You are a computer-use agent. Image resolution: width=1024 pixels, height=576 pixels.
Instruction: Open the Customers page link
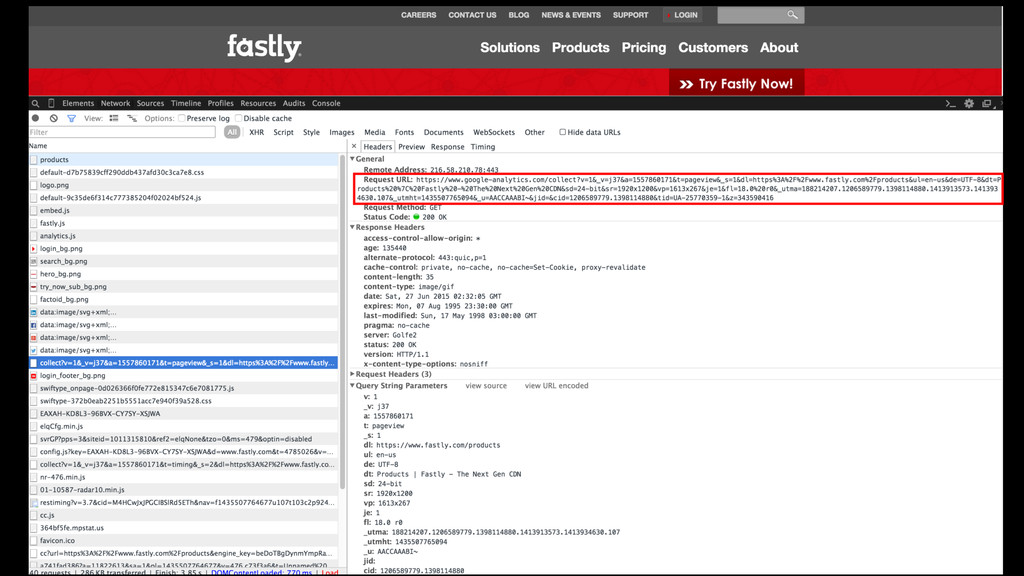713,47
